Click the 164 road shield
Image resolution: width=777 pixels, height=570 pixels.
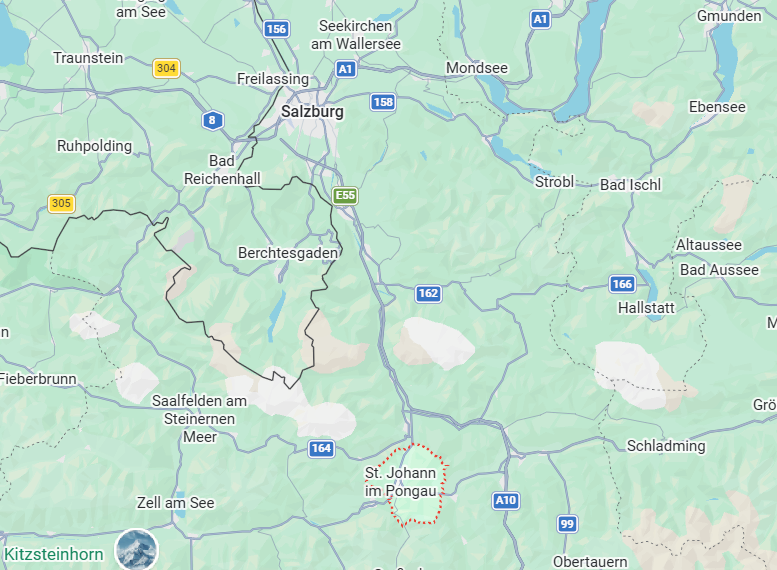coord(321,449)
